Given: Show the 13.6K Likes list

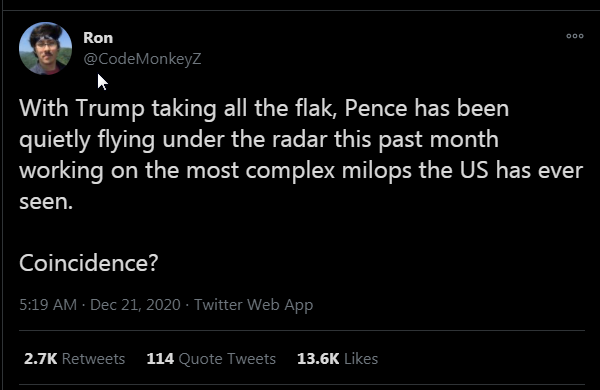Looking at the screenshot, I should click(x=337, y=359).
